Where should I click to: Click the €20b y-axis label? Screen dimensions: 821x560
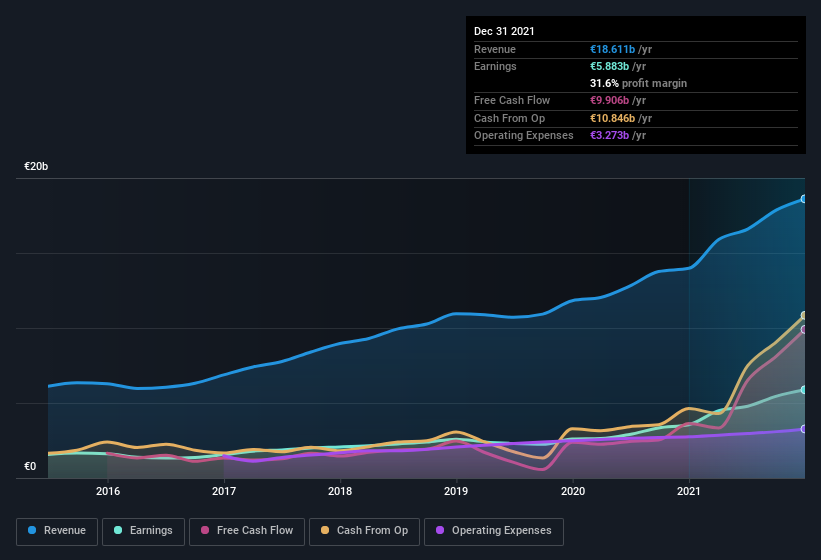click(36, 166)
